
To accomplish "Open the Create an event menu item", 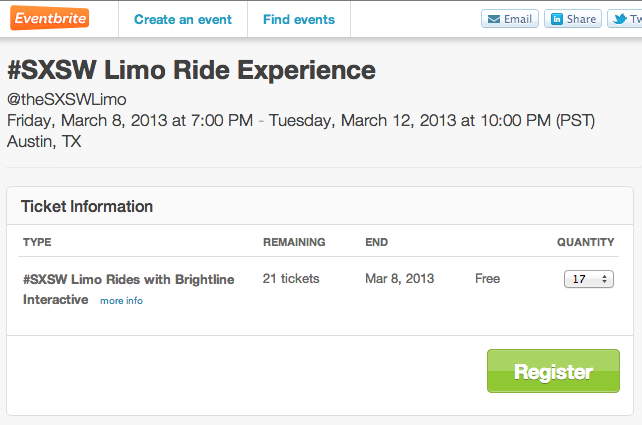I will (x=183, y=19).
